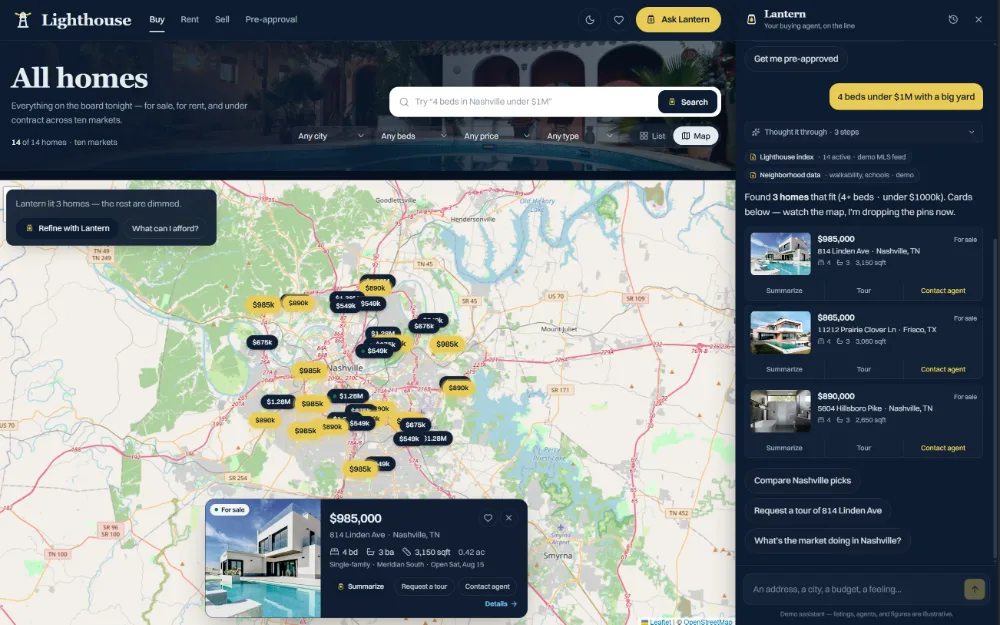This screenshot has width=1000, height=625.
Task: Click Contact agent in map popup
Action: point(487,587)
